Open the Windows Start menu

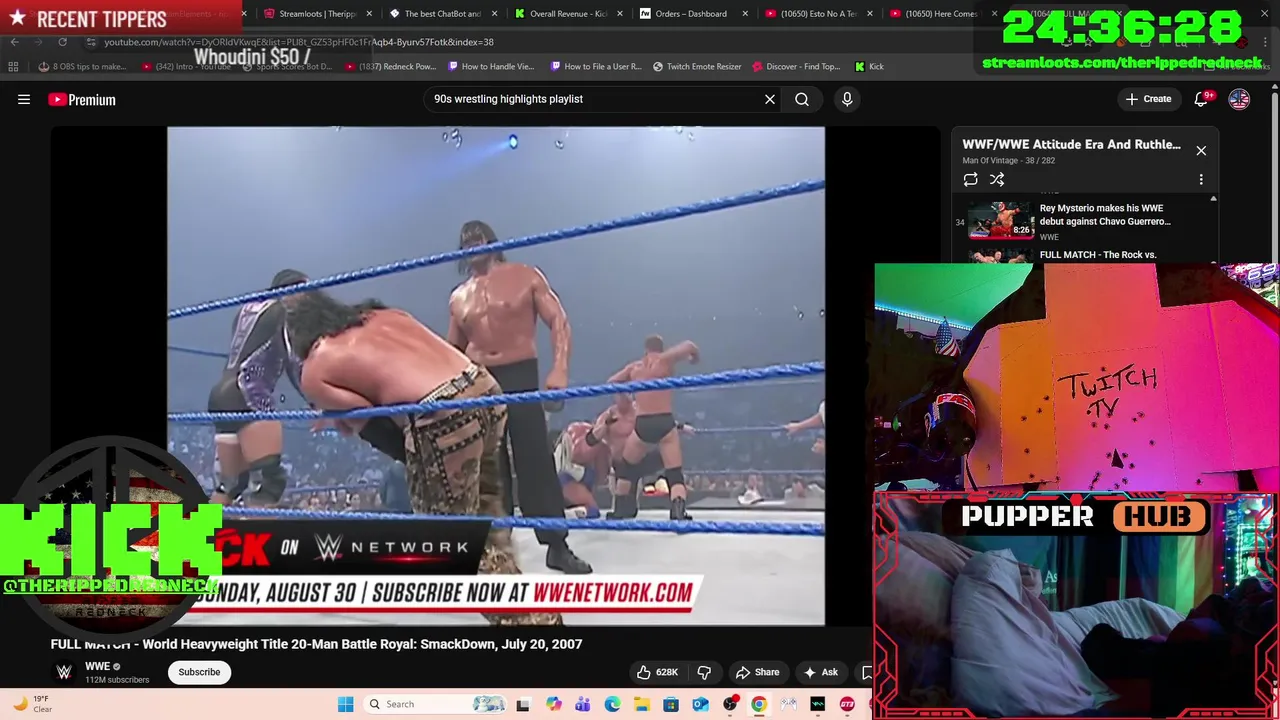346,704
